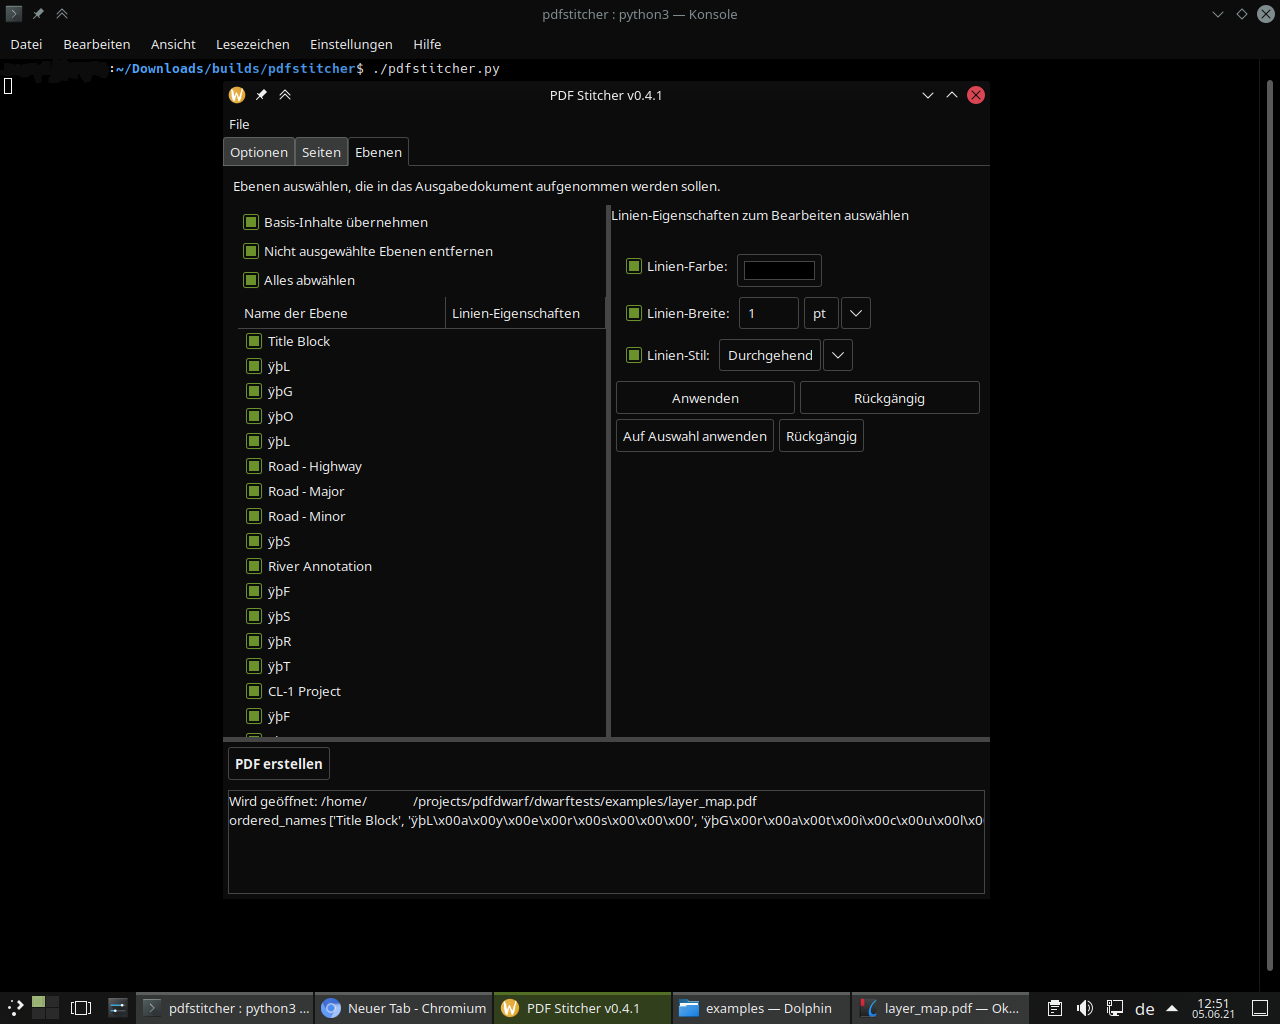
Task: Switch to the Seiten tab
Action: point(321,152)
